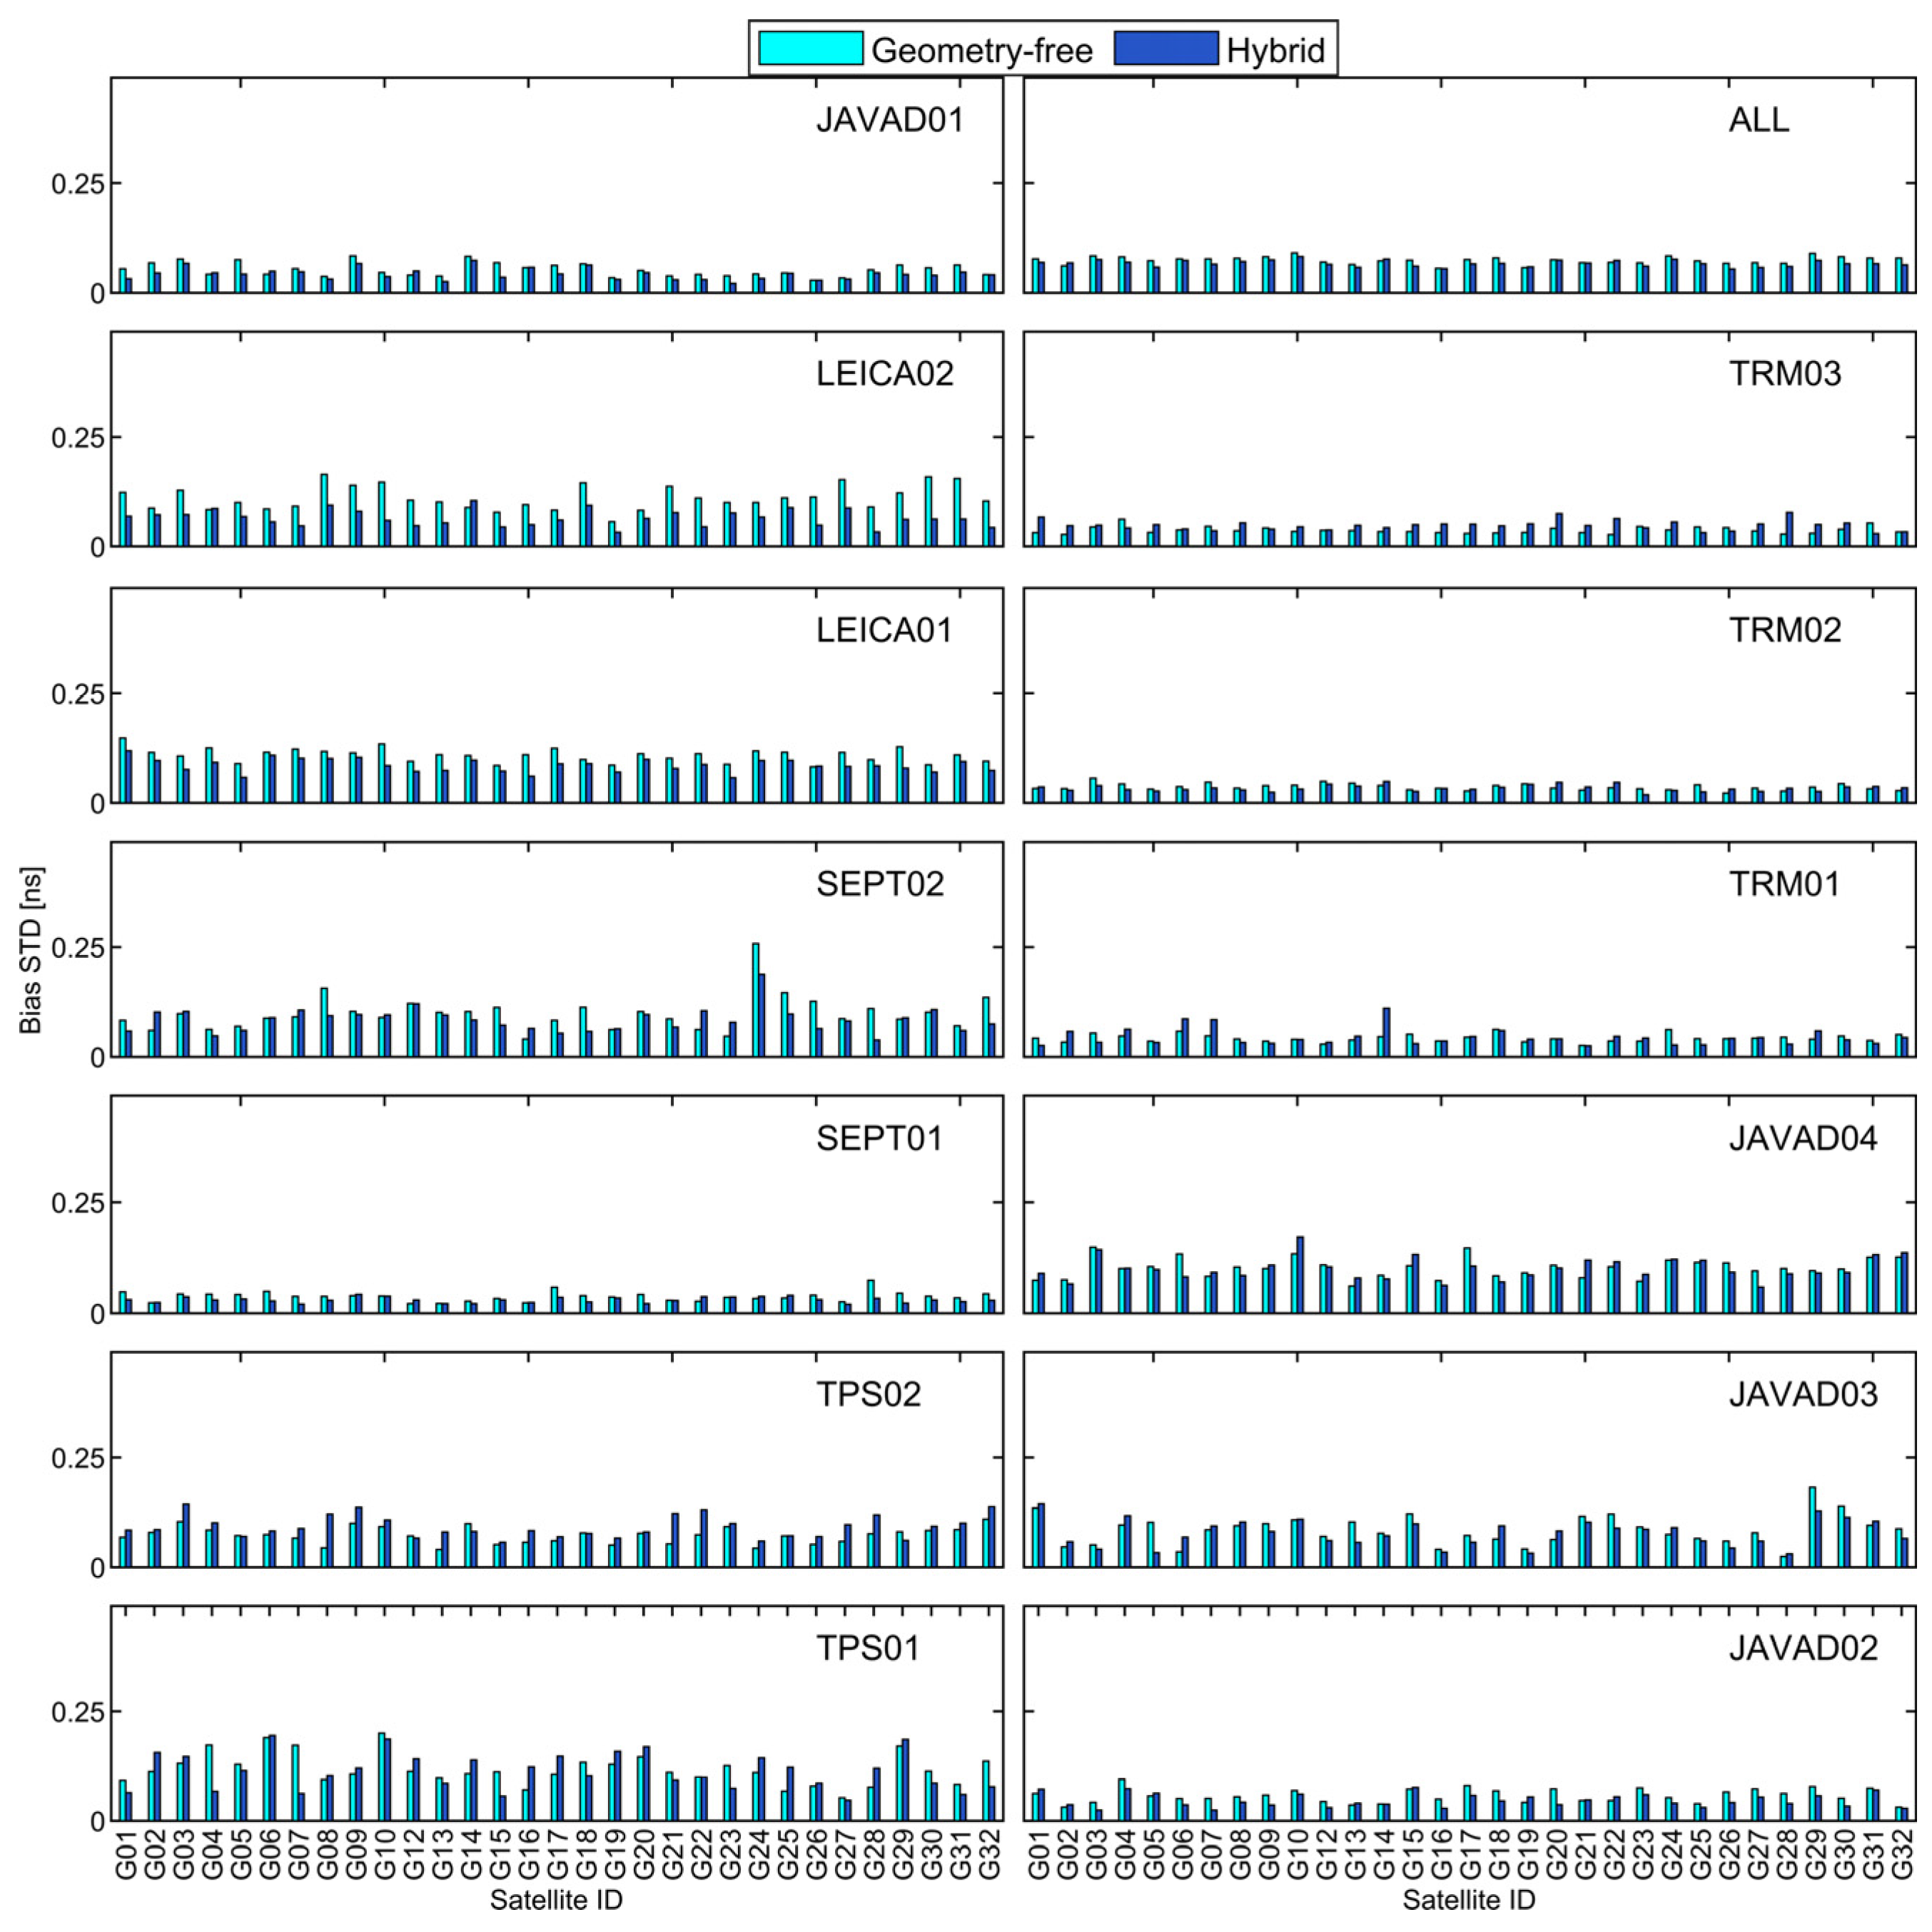The height and width of the screenshot is (1932, 1932).
Task: Click the left Satellite ID axis label
Action: 556,1900
